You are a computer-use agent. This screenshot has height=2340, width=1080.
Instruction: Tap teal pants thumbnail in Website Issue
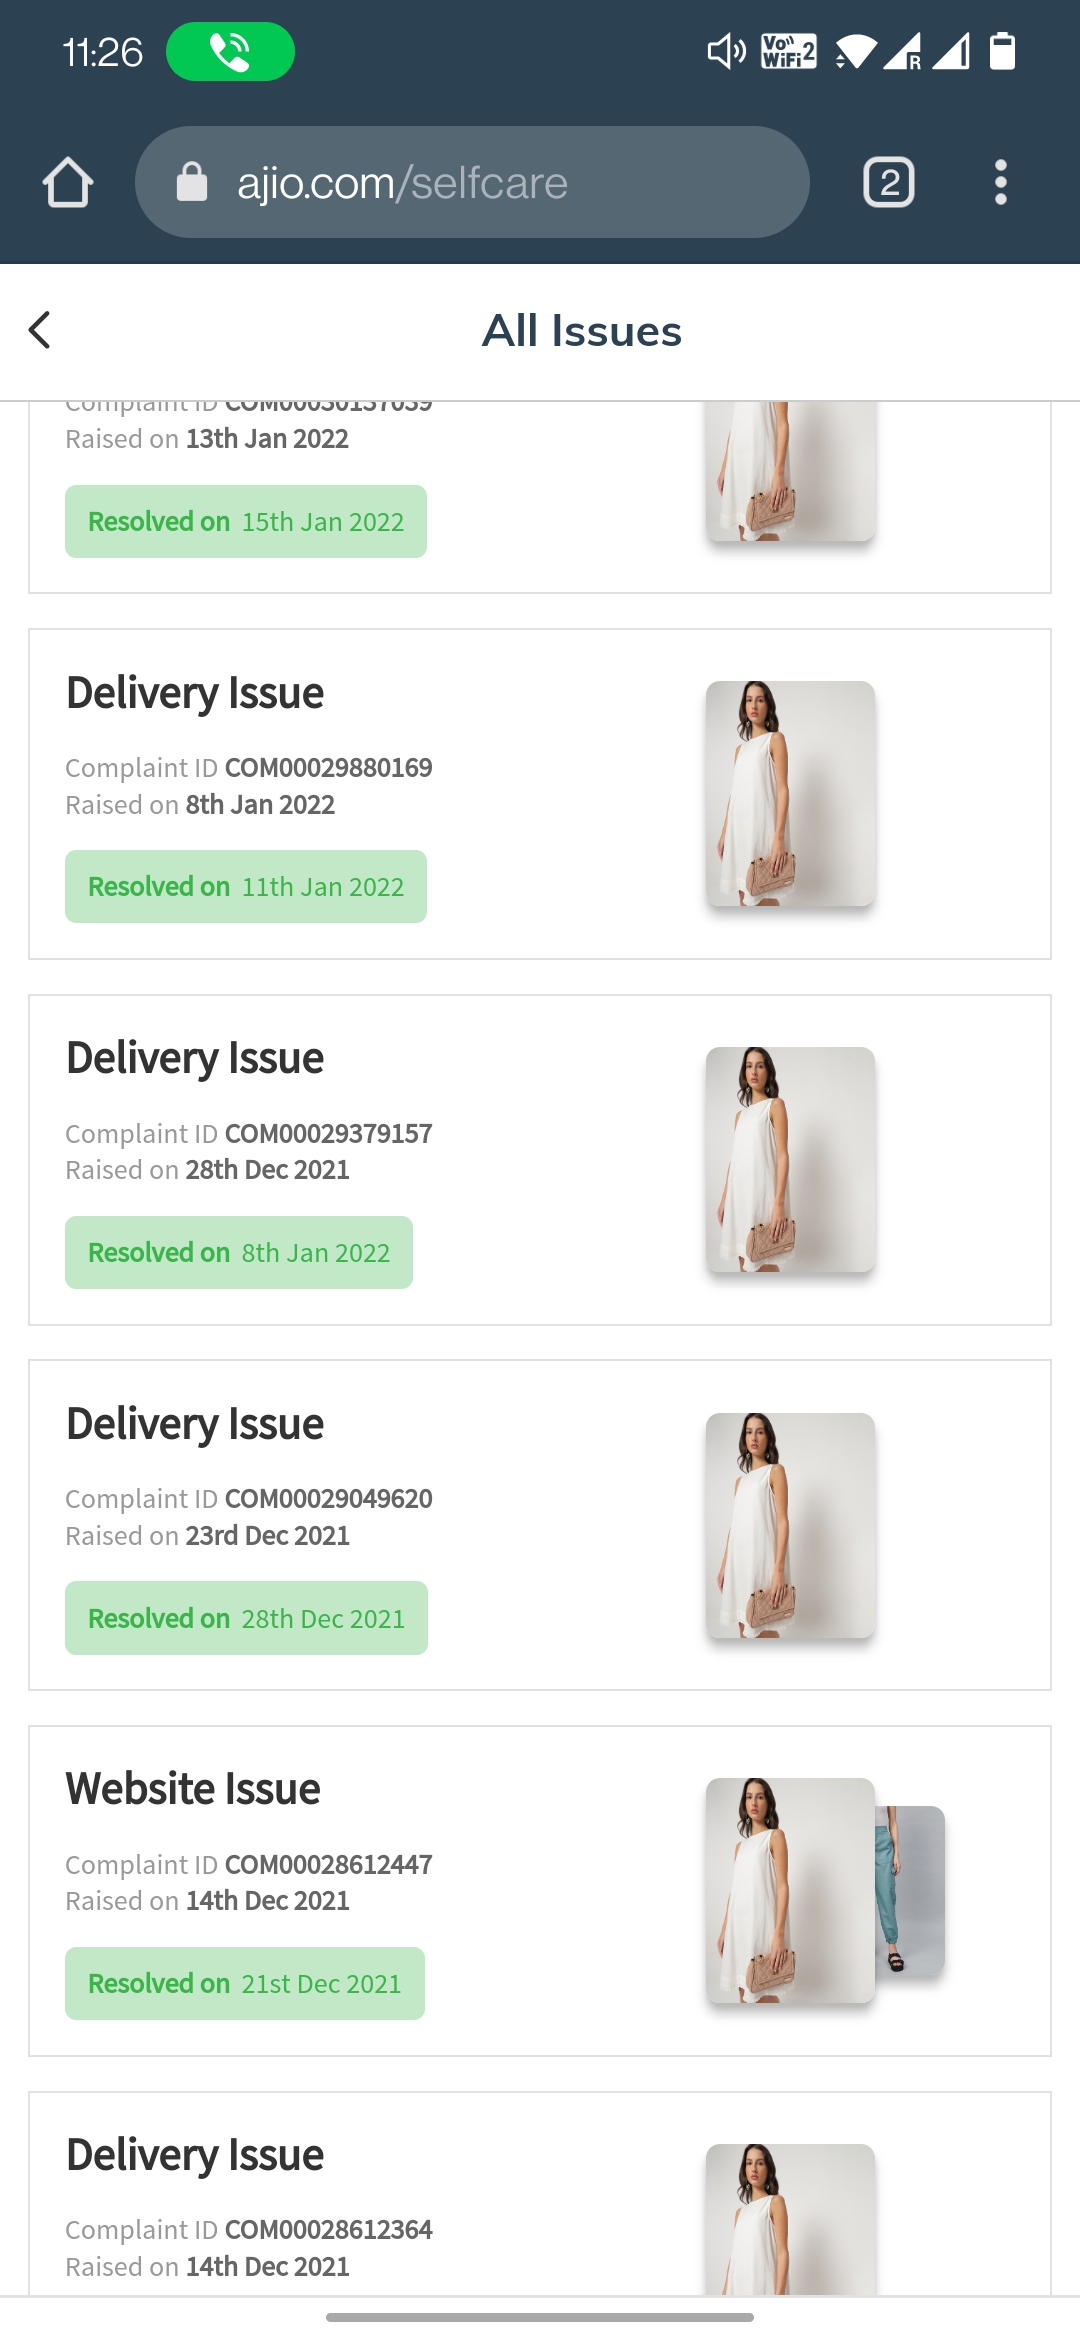[912, 1890]
